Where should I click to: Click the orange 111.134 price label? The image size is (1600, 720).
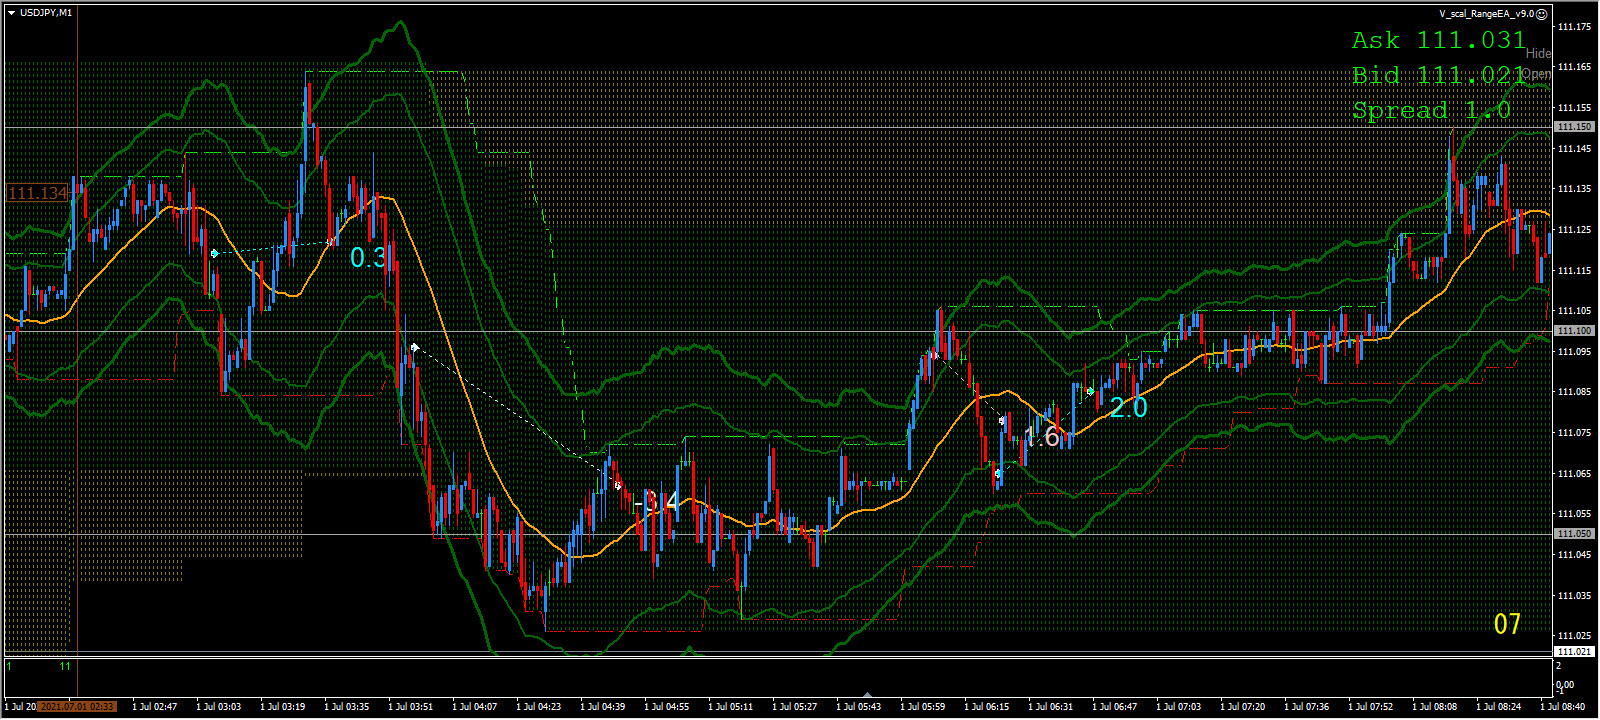37,193
